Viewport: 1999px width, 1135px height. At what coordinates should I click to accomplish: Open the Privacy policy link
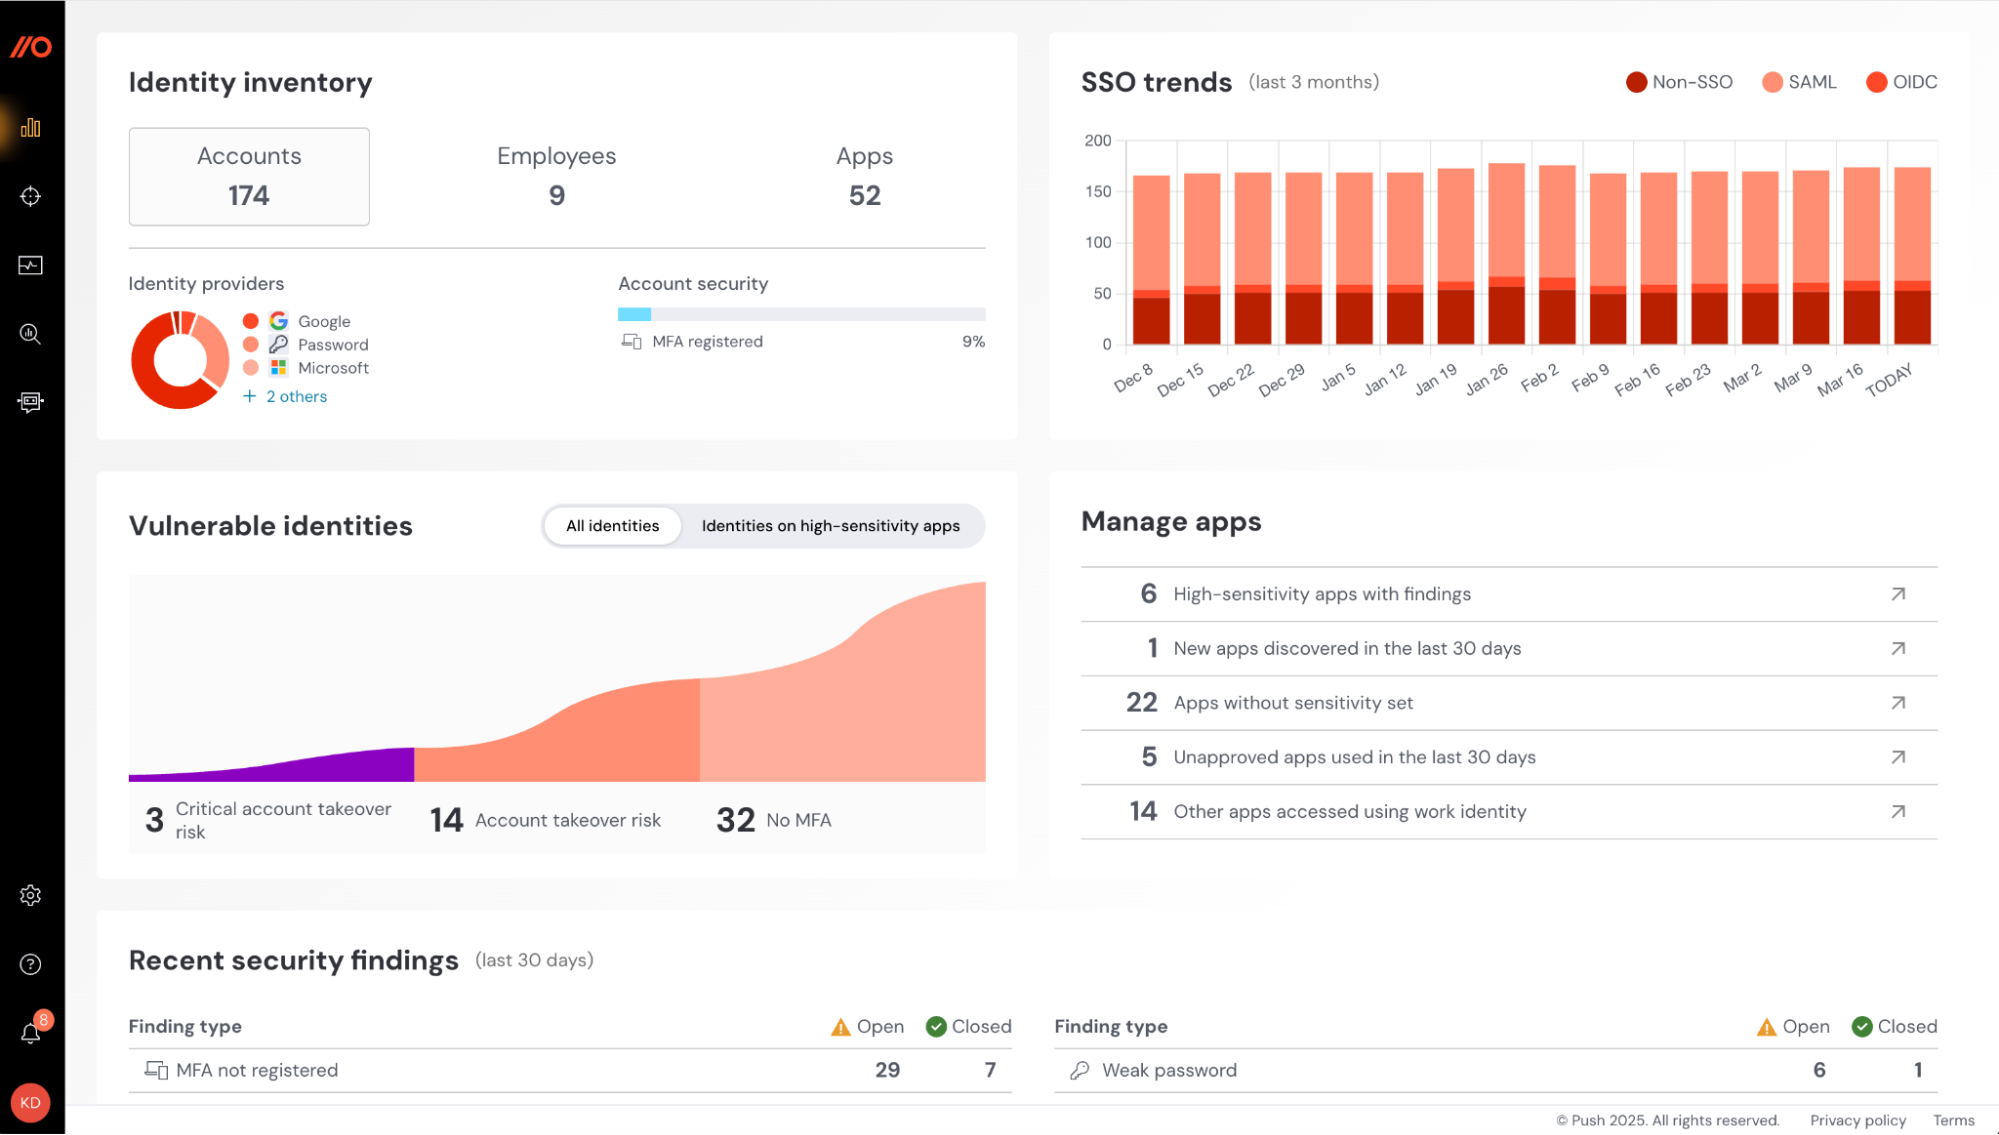pos(1857,1120)
